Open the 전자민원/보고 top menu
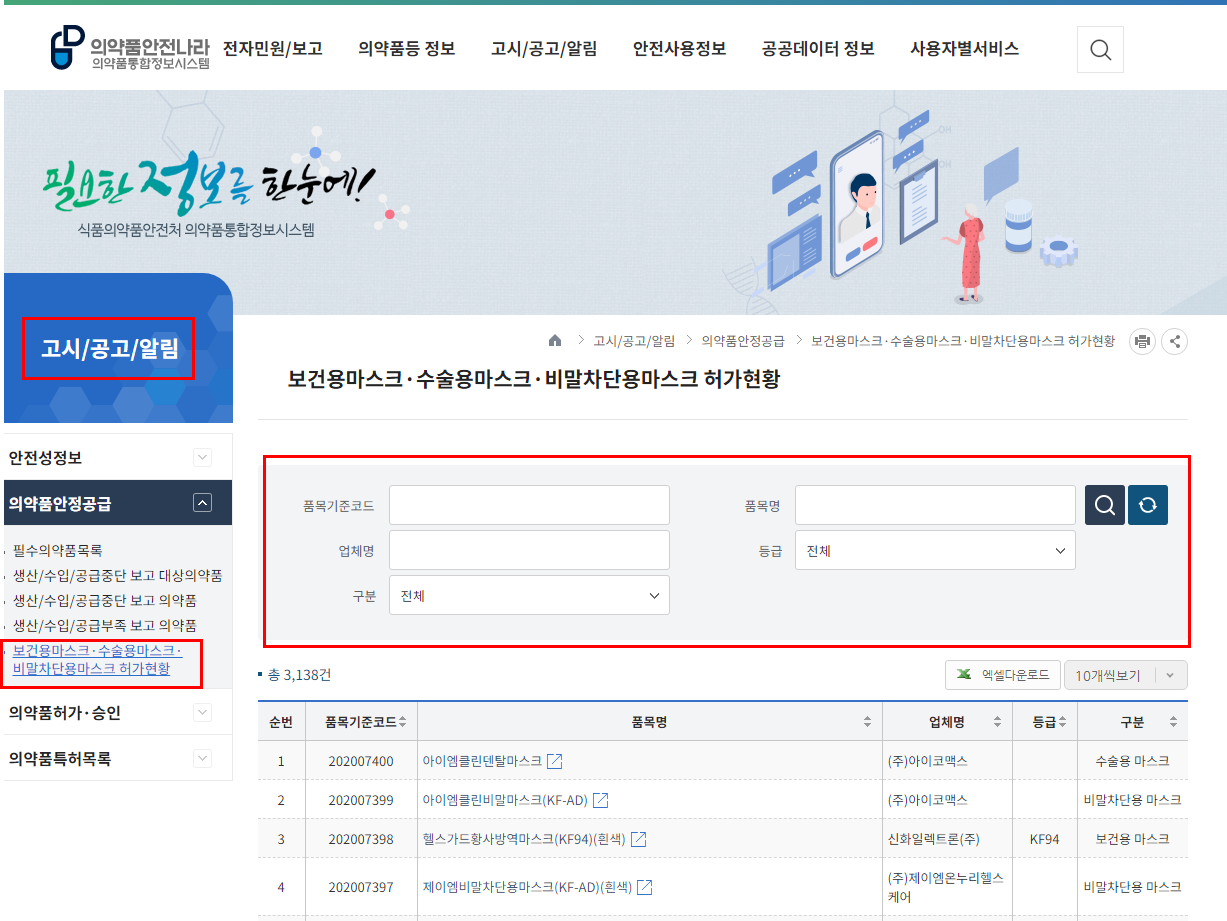This screenshot has height=921, width=1227. (273, 49)
